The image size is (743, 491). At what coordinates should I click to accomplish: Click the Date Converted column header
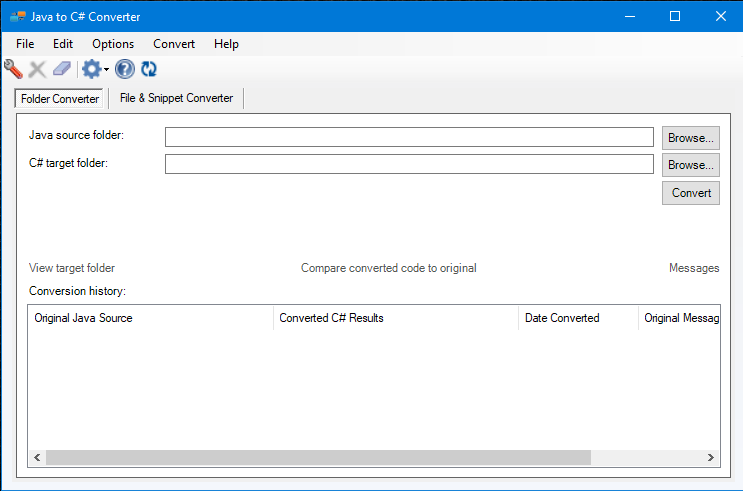coord(579,318)
